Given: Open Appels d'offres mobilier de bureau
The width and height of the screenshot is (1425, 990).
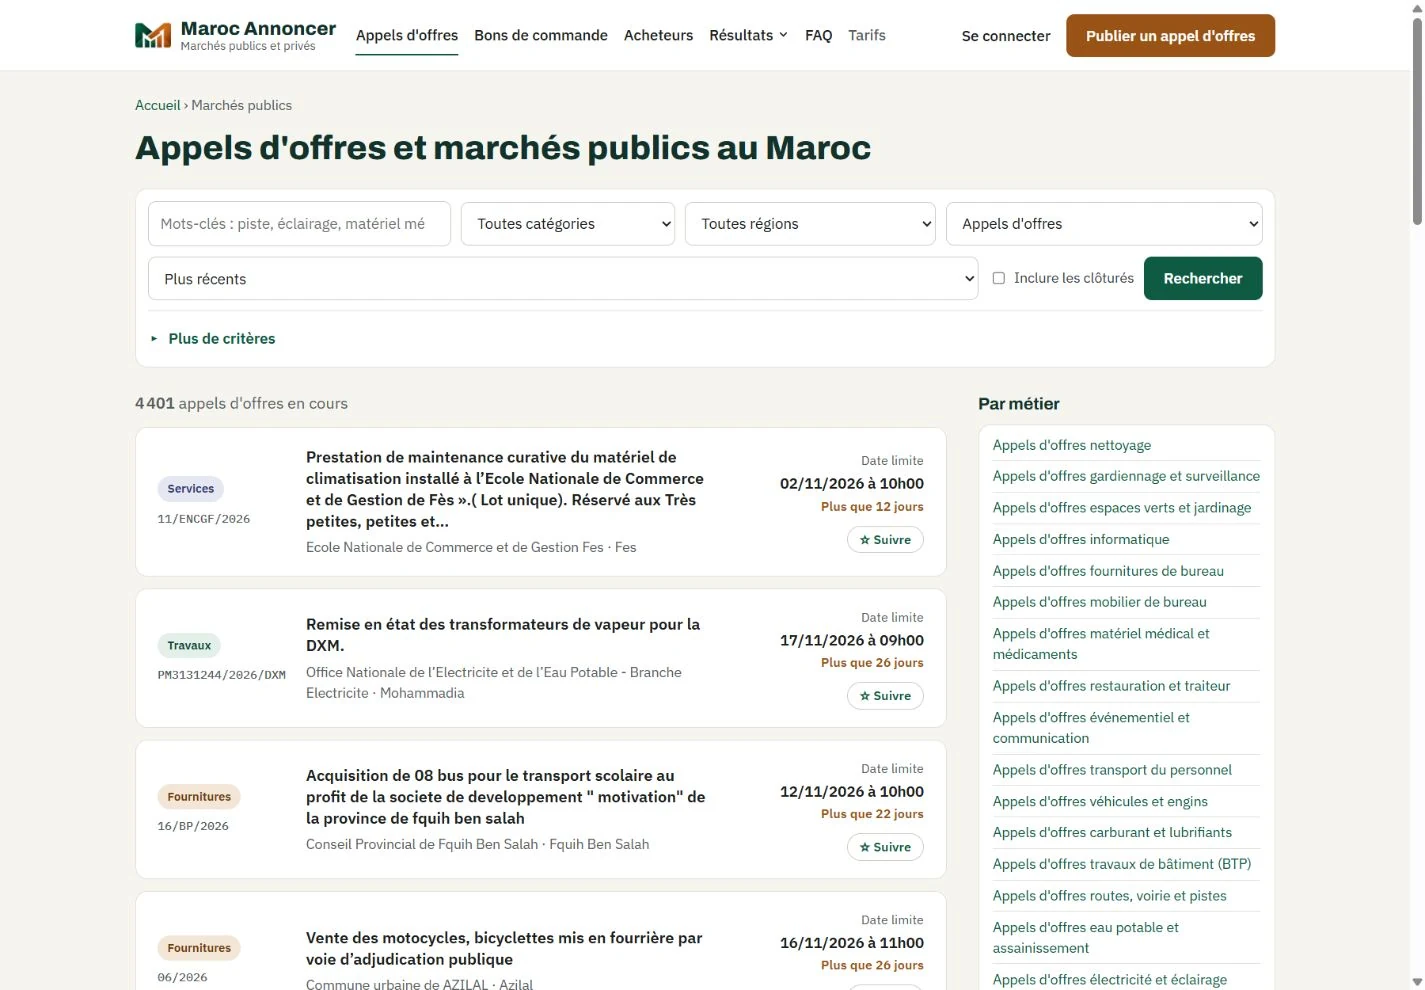Looking at the screenshot, I should pos(1100,602).
